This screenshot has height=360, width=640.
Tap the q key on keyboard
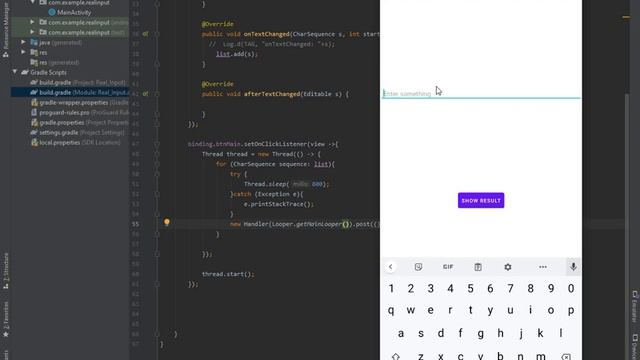[x=391, y=311]
